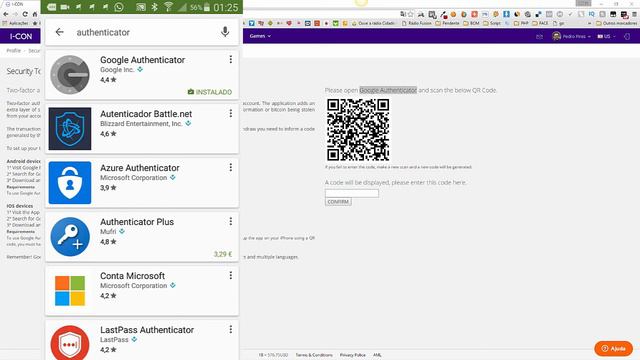This screenshot has width=640, height=360.
Task: Open overflow menu for Authenticator Plus
Action: tap(231, 221)
